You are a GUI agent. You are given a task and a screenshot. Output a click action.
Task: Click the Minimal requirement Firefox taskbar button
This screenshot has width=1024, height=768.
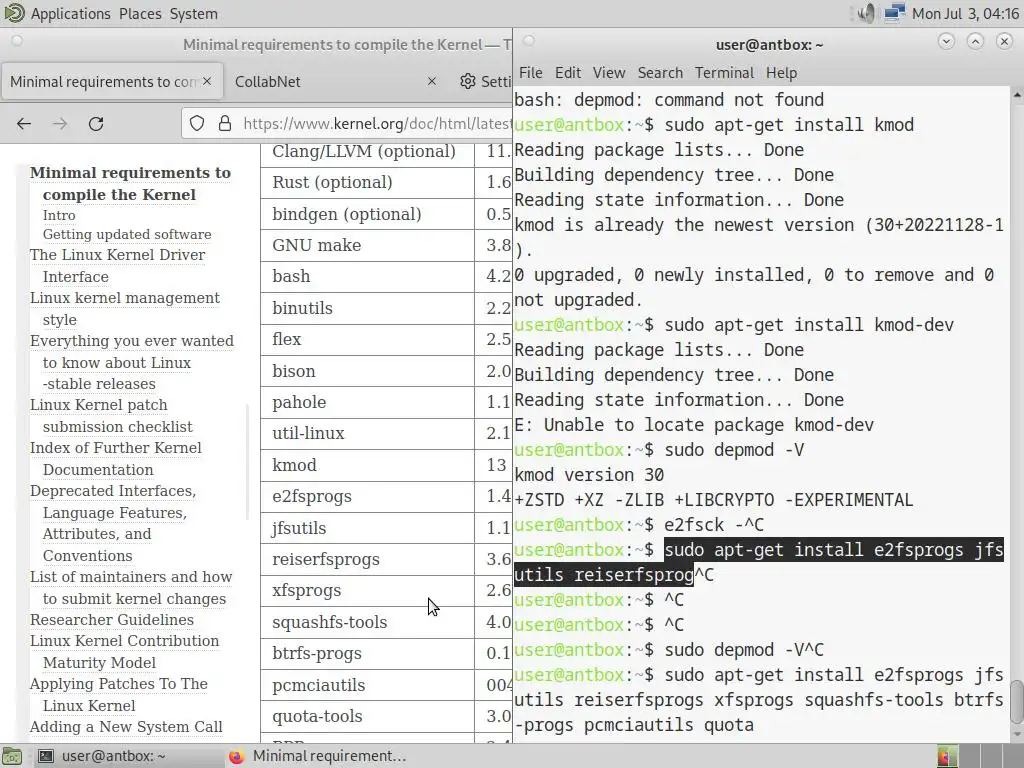coord(320,756)
